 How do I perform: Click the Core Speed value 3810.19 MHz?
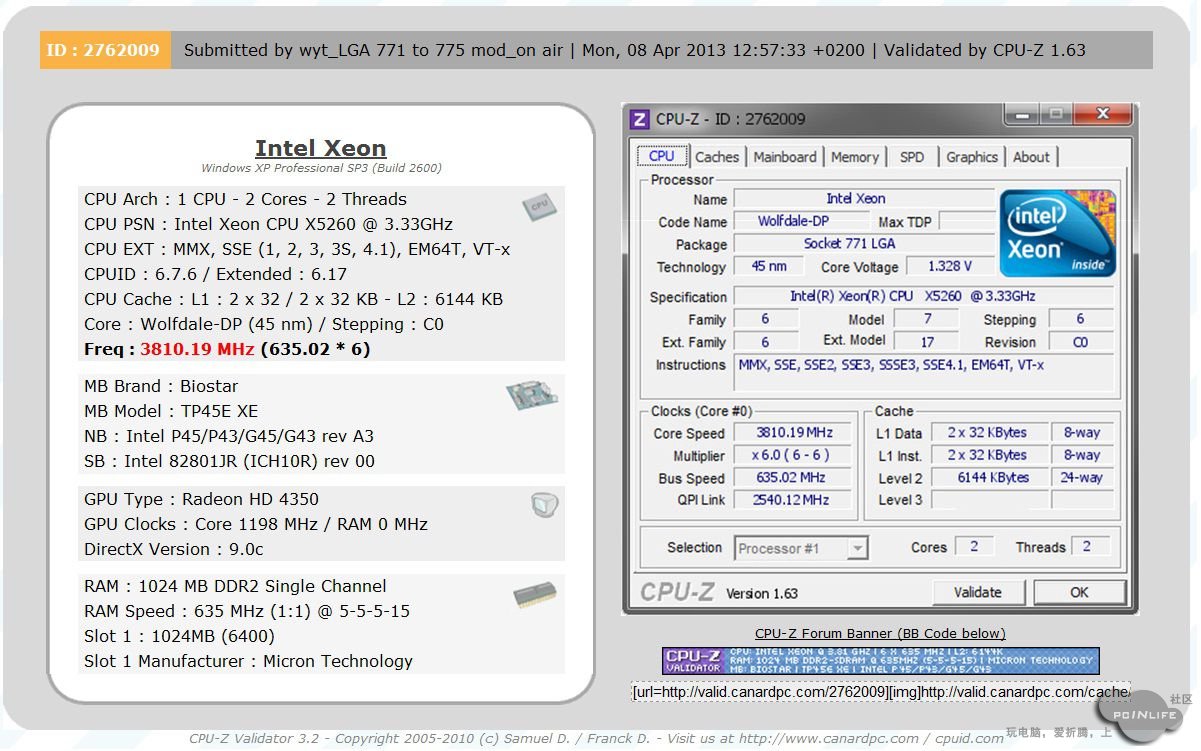pos(794,433)
